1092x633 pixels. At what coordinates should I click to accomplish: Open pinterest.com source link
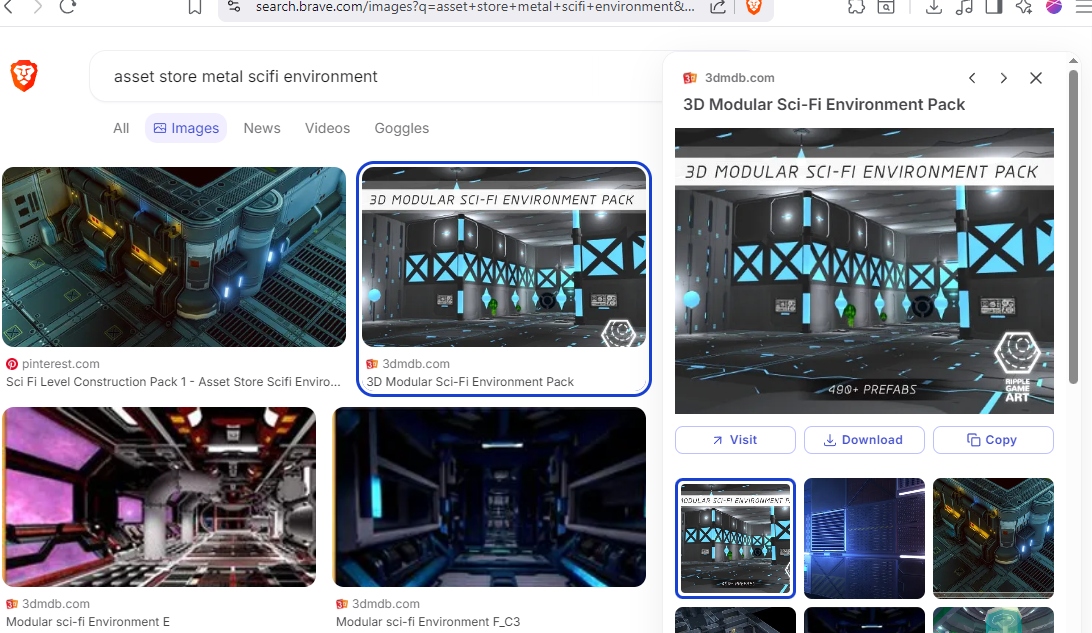coord(61,364)
